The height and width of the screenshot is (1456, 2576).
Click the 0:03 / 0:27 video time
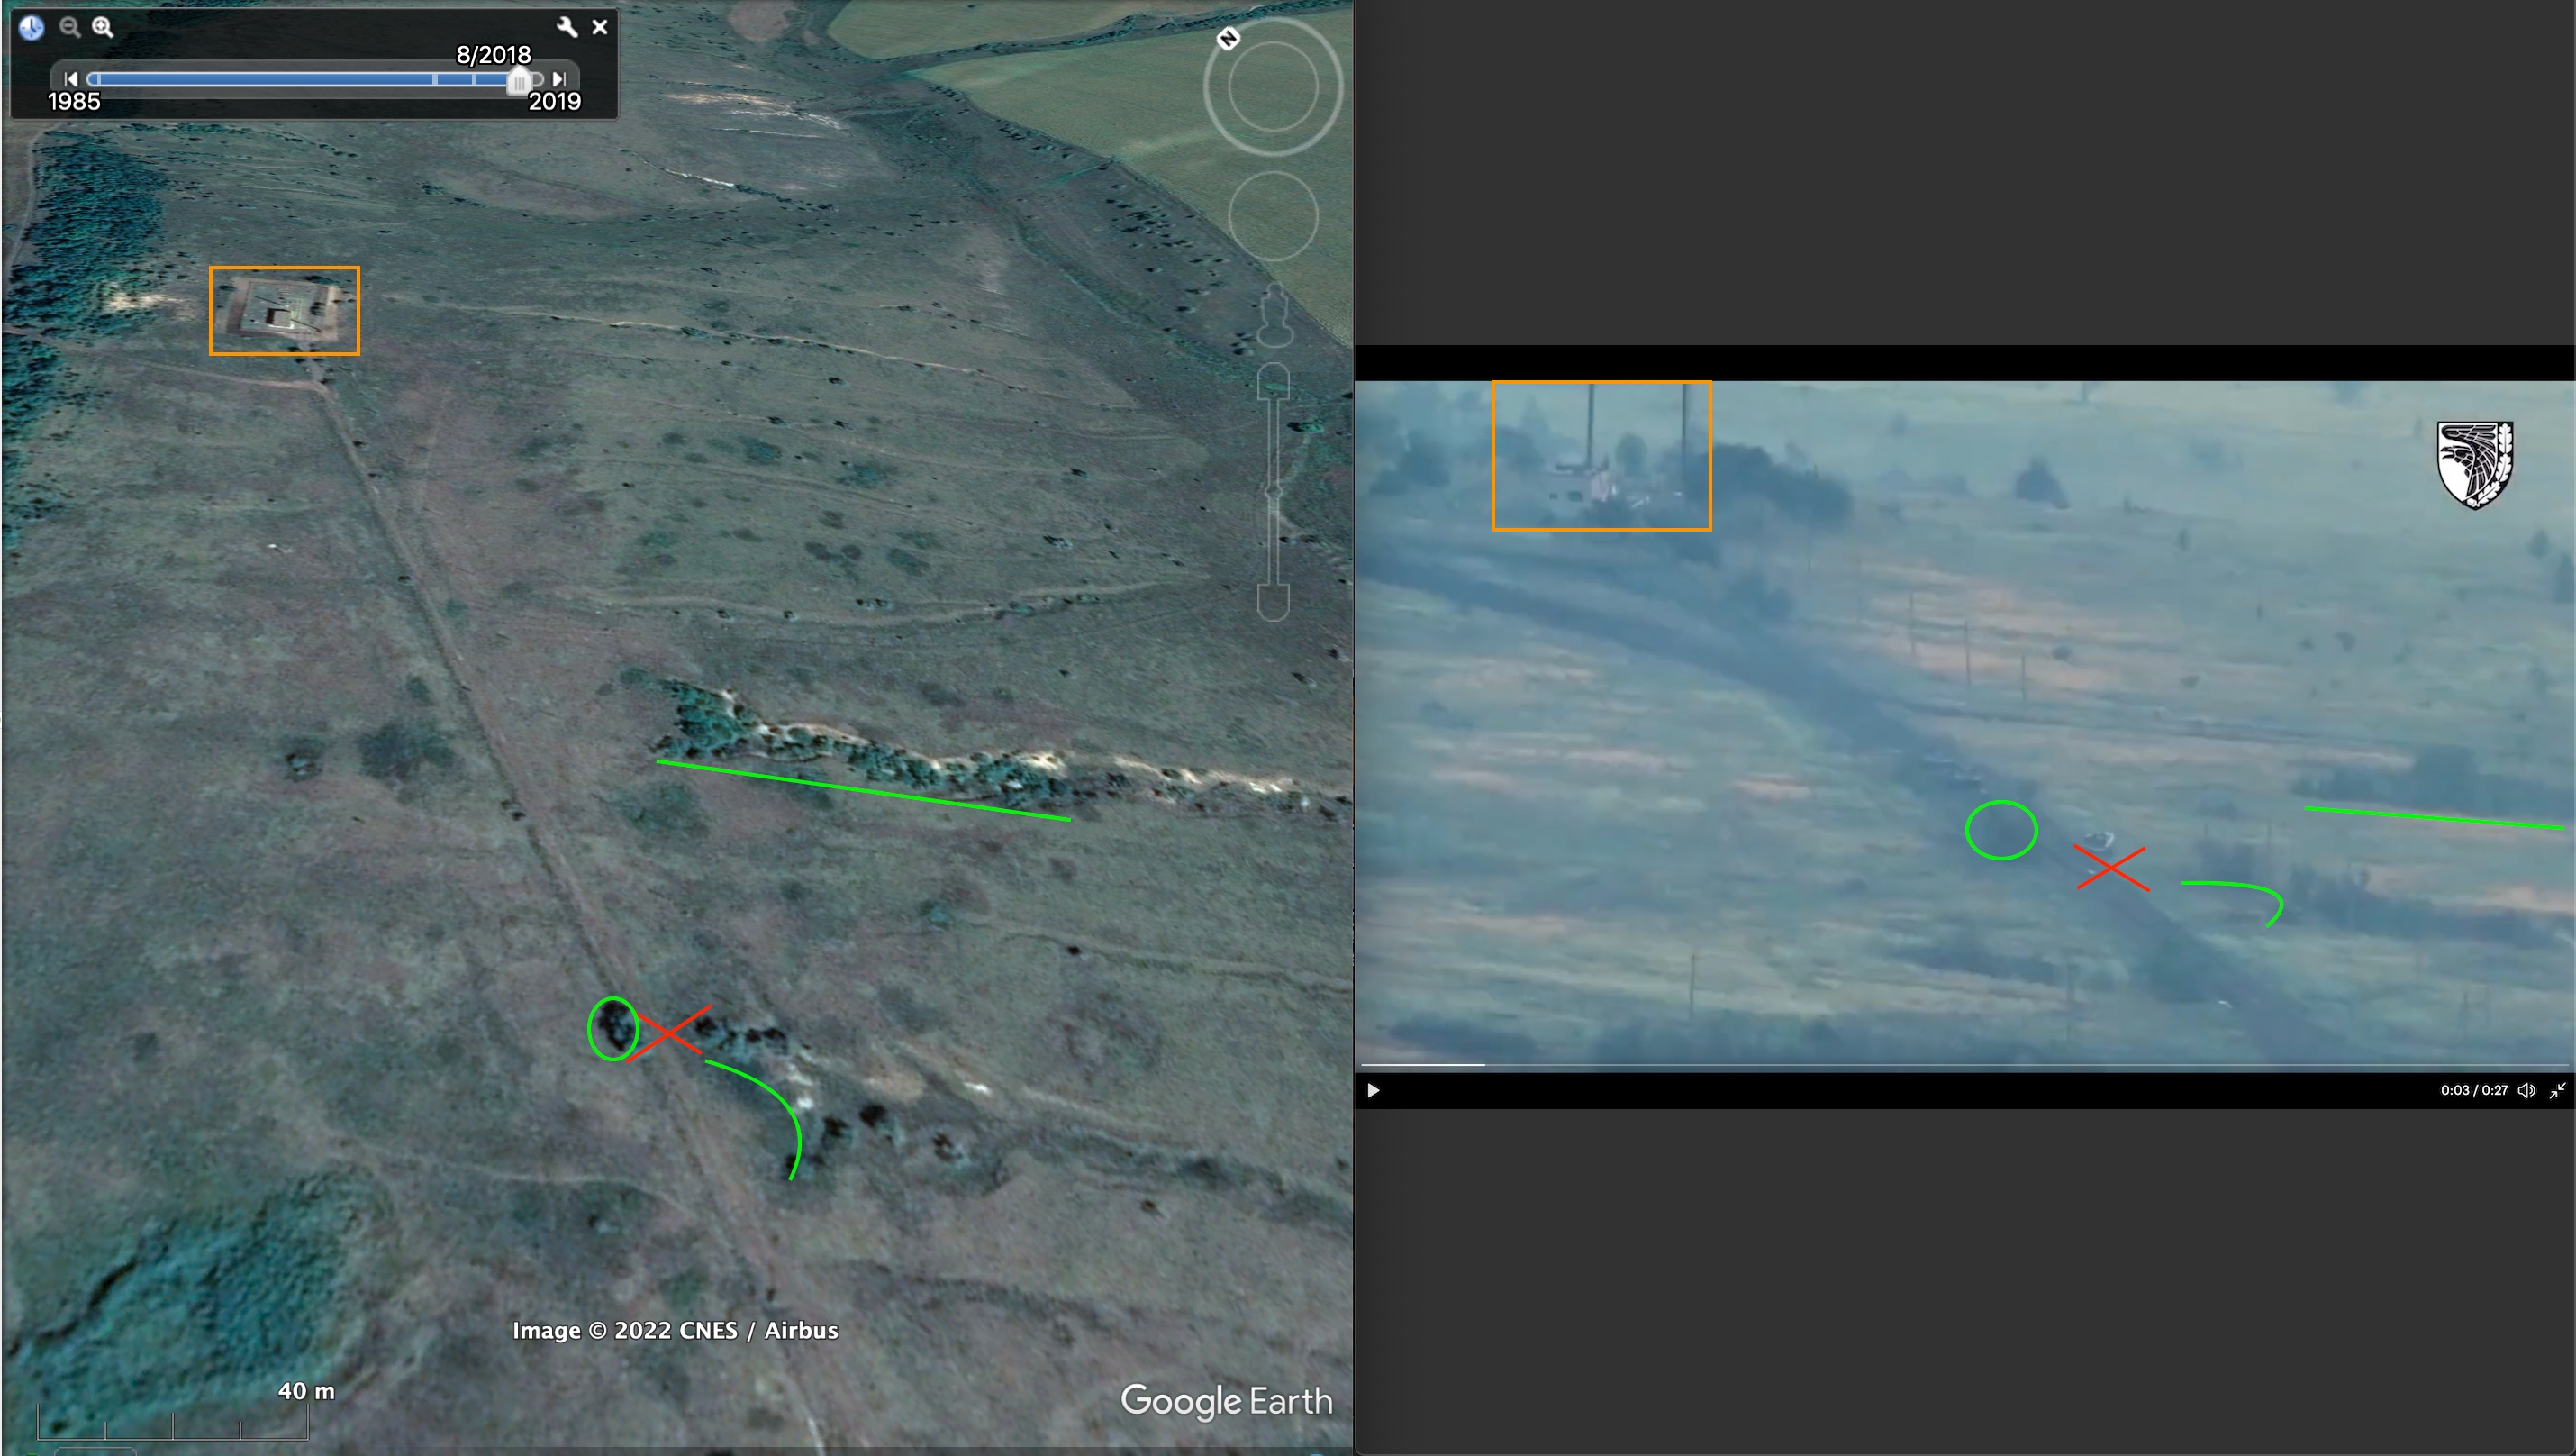point(2473,1090)
